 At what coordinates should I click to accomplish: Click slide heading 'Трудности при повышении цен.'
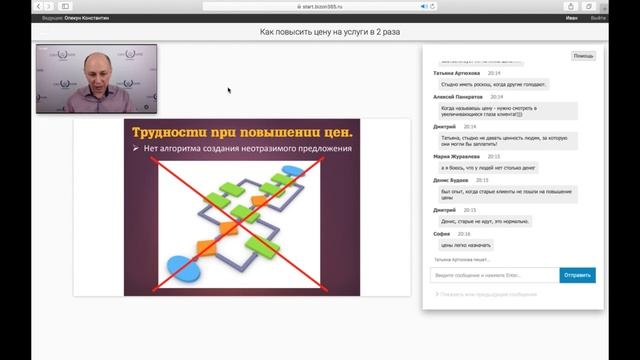242,132
